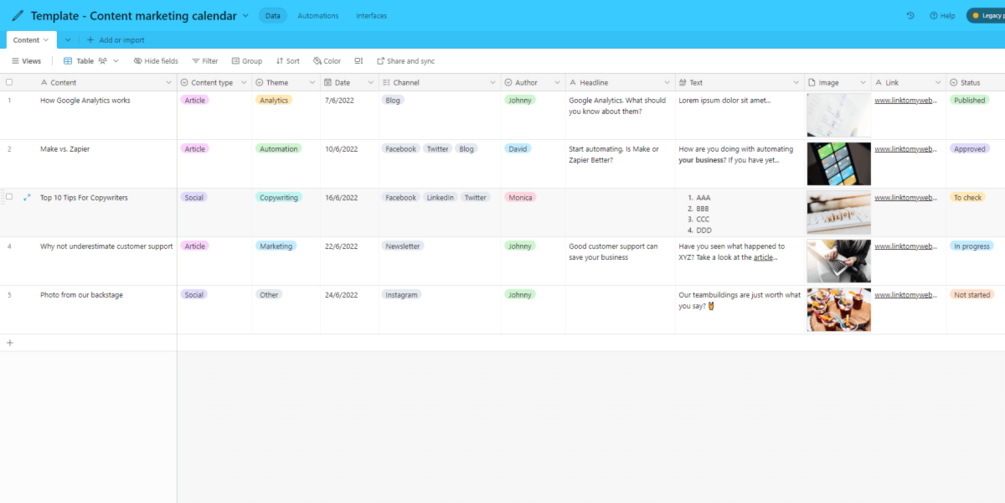Open the Group option
The width and height of the screenshot is (1005, 503).
tap(247, 61)
